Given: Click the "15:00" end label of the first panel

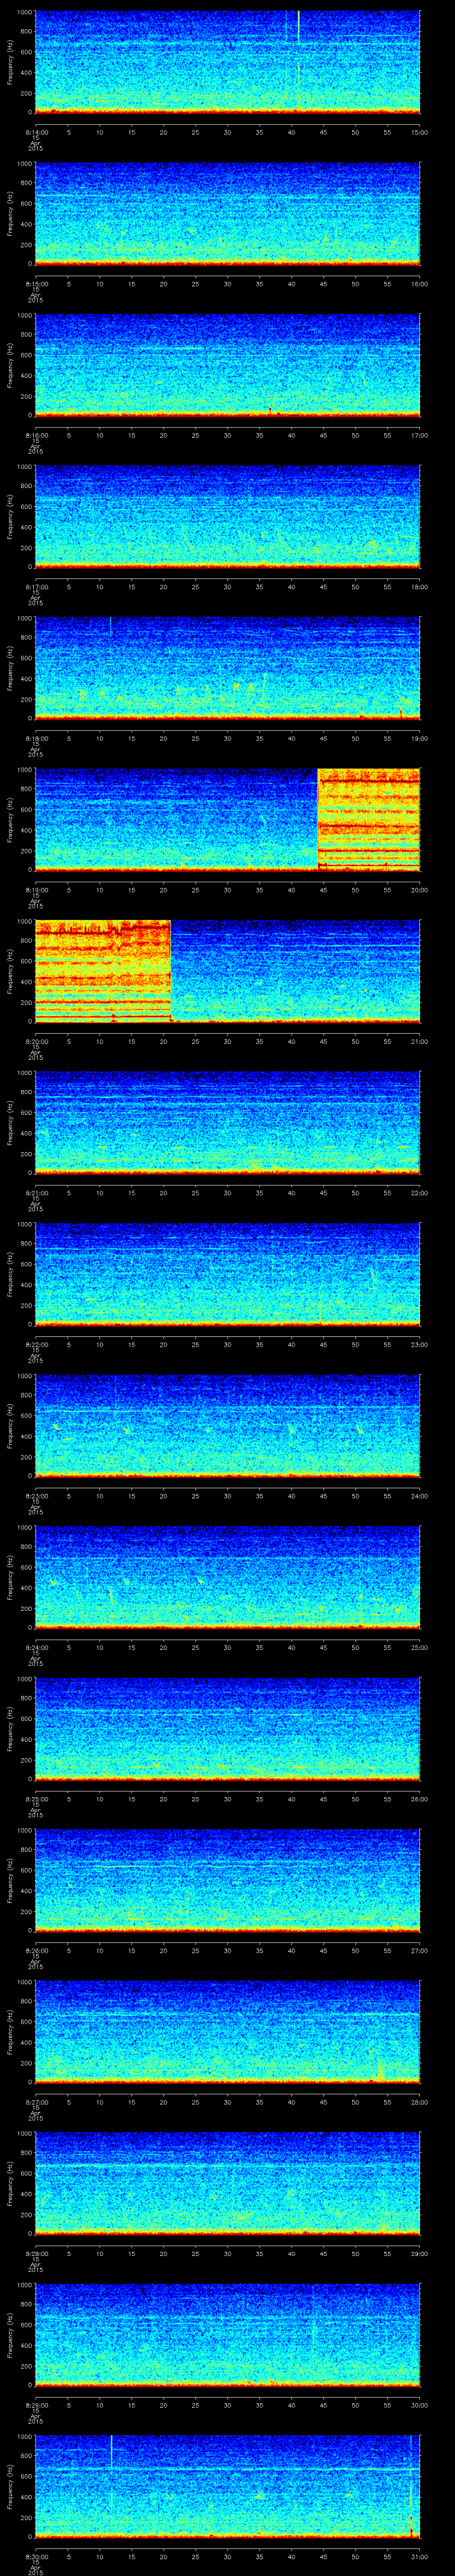Looking at the screenshot, I should click(420, 131).
